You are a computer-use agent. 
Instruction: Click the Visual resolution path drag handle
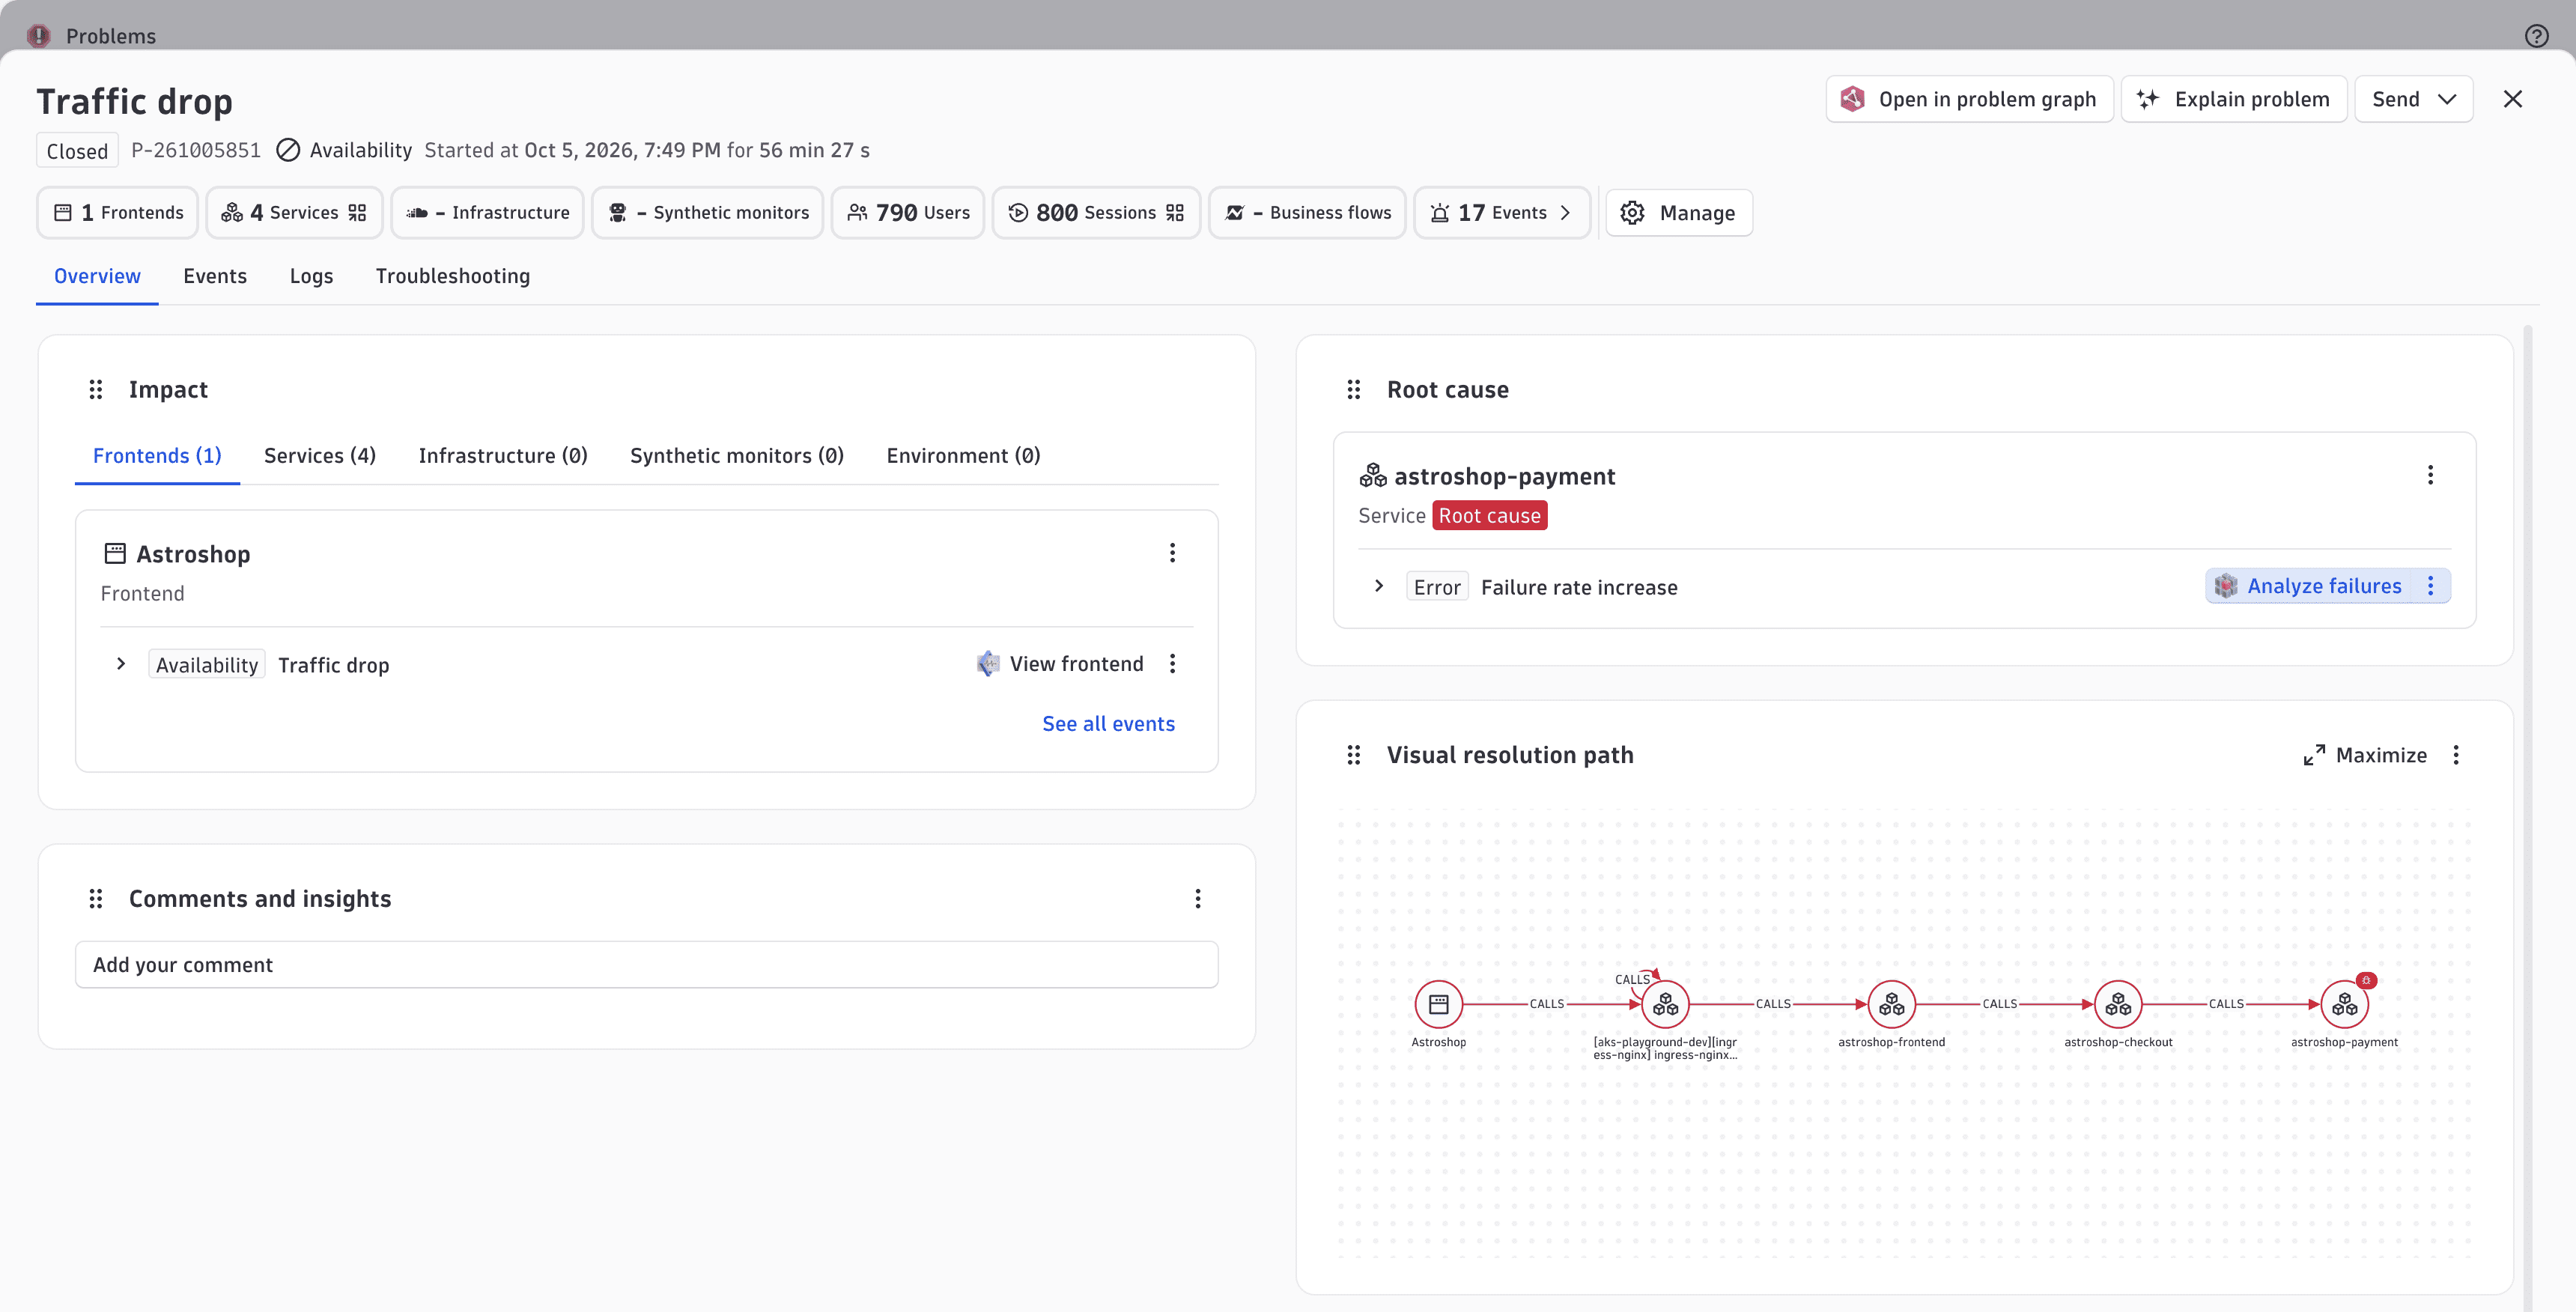point(1354,755)
